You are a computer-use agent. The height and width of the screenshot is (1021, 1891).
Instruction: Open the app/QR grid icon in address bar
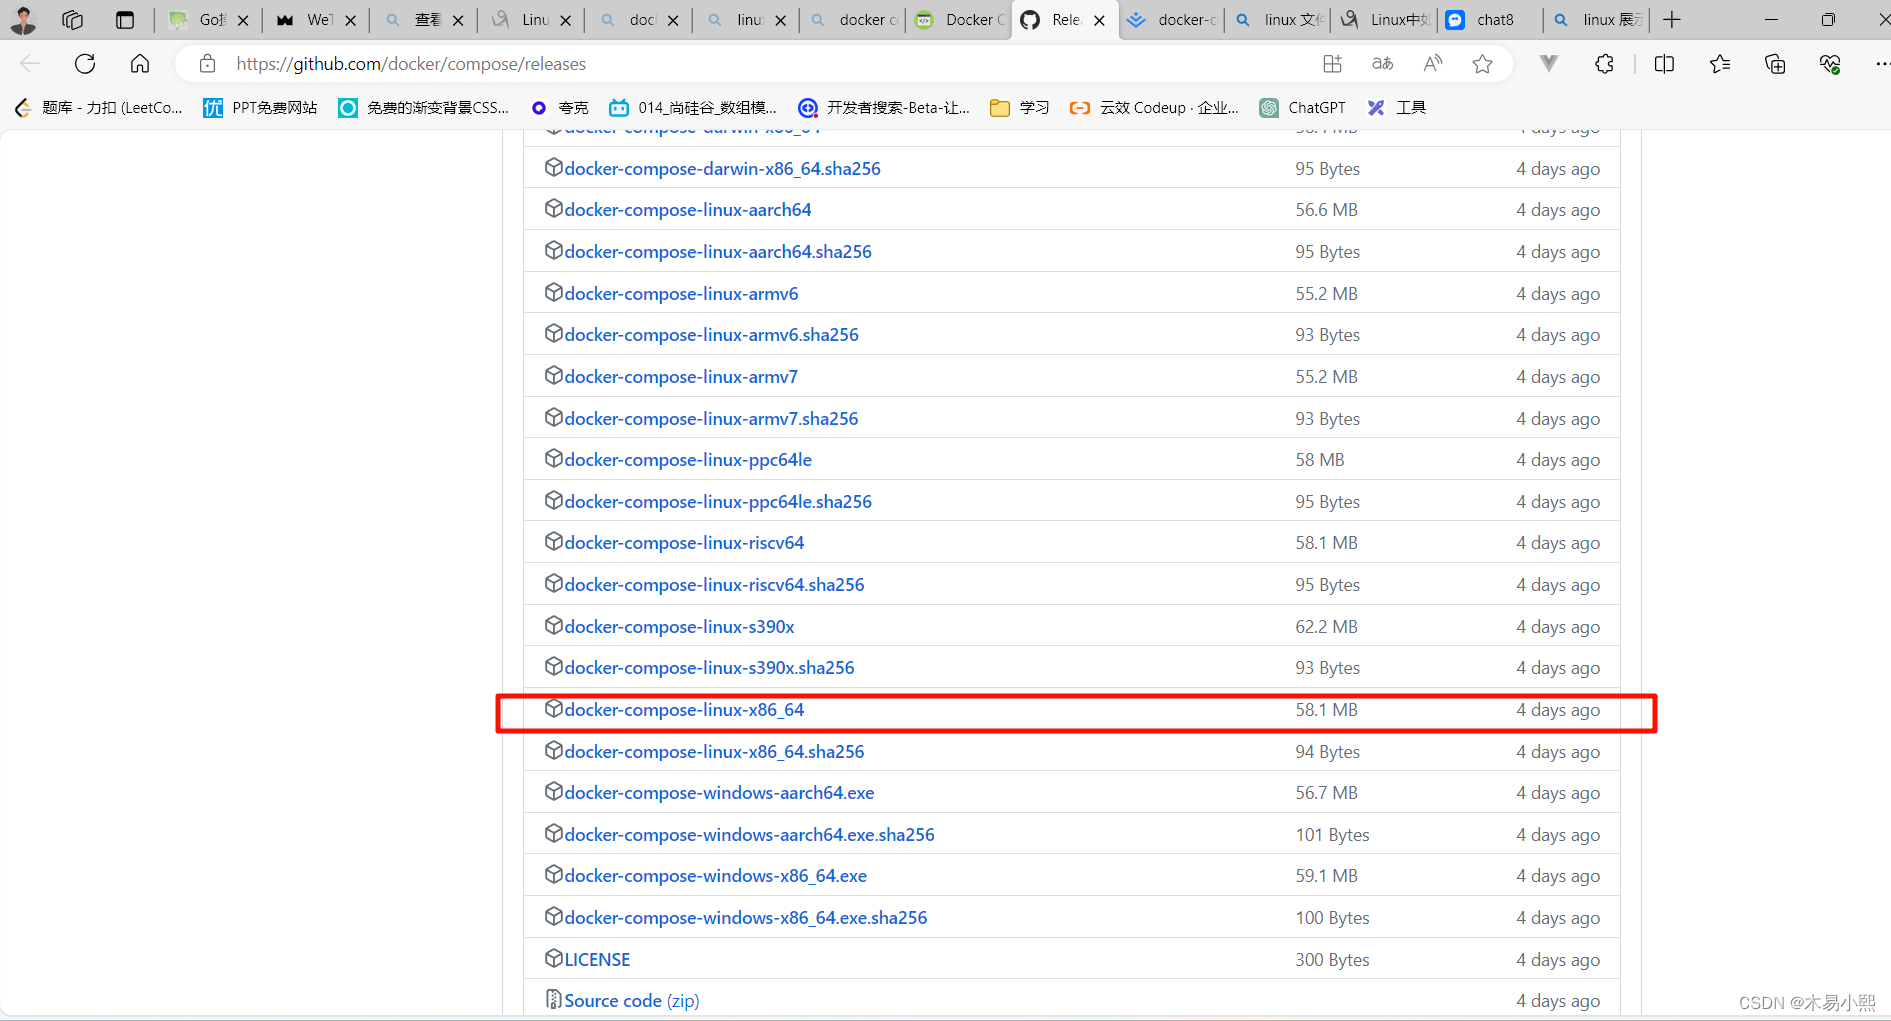[x=1332, y=64]
